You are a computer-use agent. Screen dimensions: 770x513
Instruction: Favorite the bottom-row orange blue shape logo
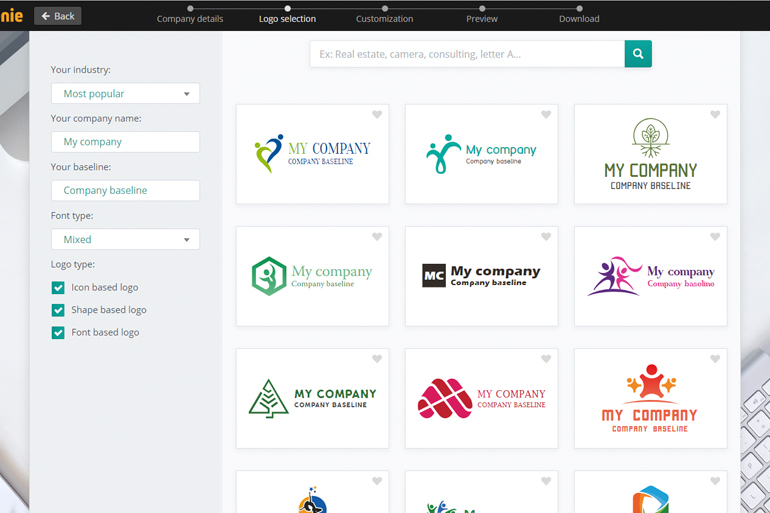(715, 481)
